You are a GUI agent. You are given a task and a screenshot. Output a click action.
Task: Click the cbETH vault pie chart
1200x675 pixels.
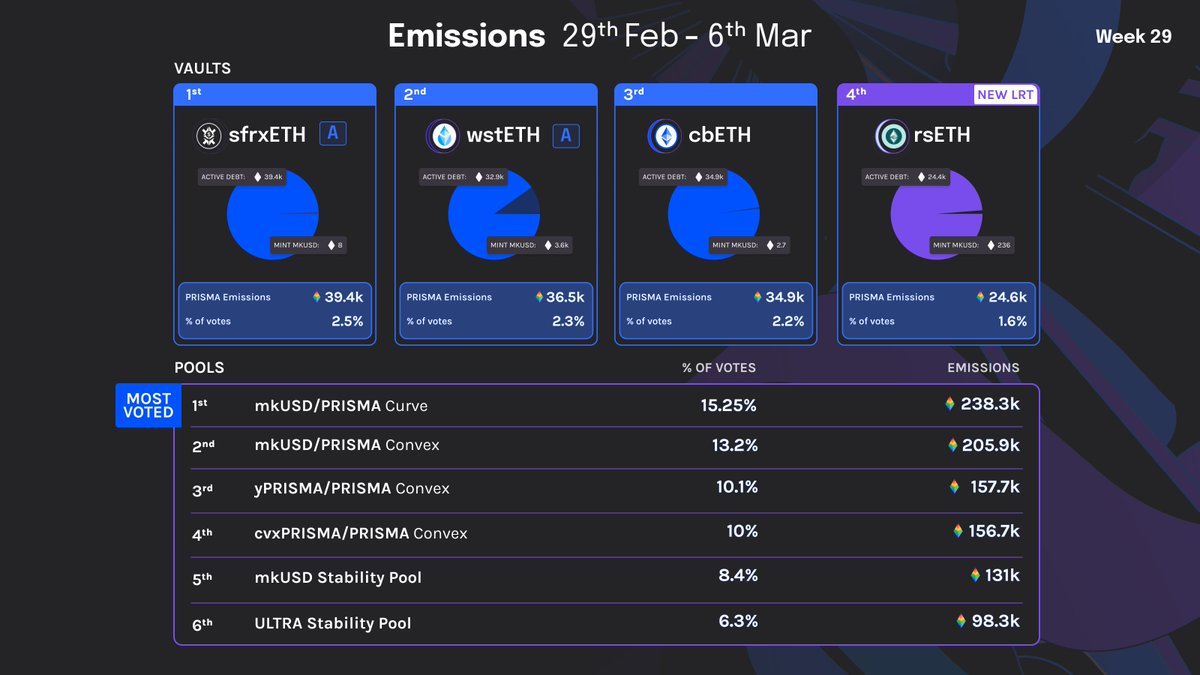[714, 214]
